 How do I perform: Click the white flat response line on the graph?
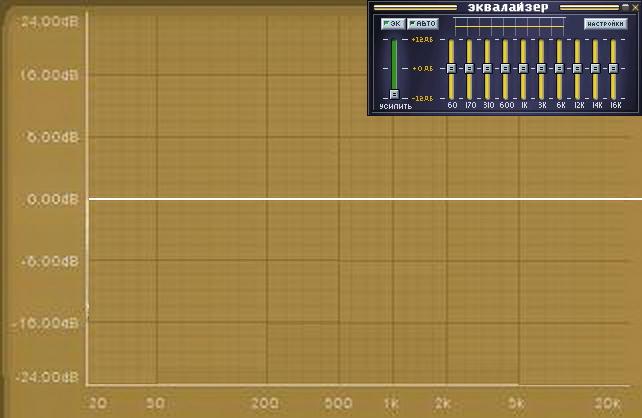(x=365, y=199)
